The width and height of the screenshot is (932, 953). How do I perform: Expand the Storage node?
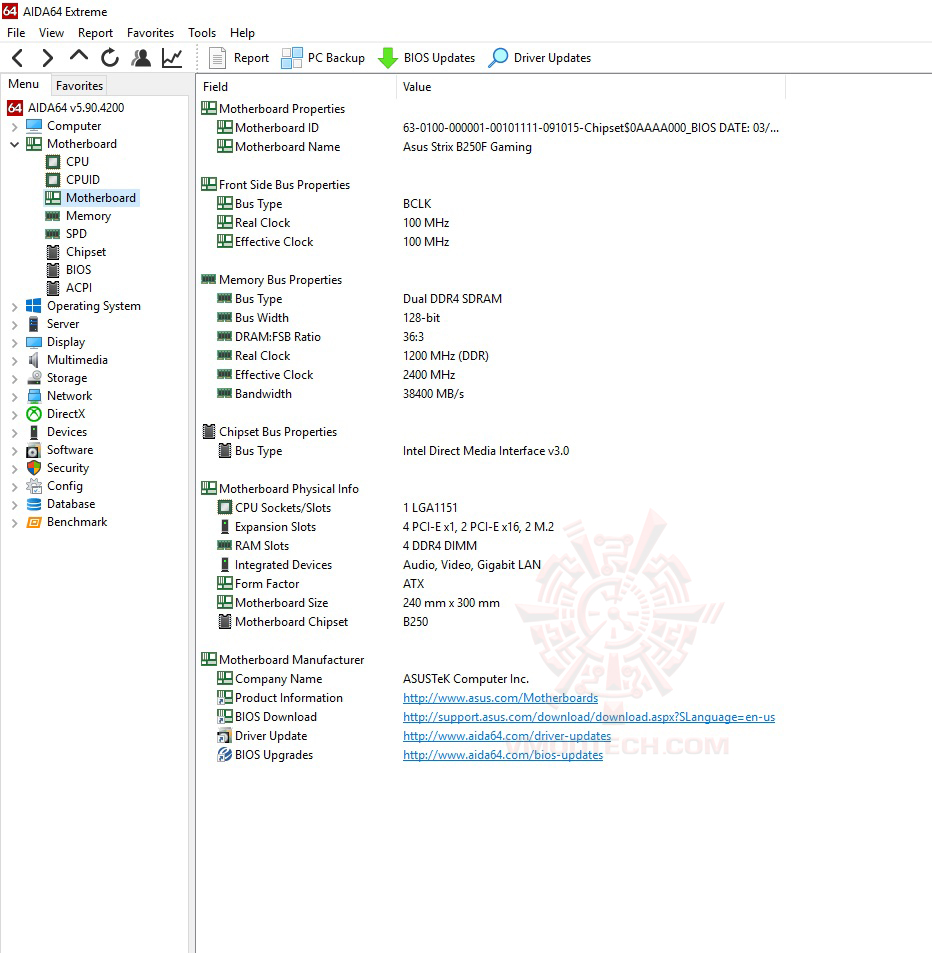tap(15, 379)
